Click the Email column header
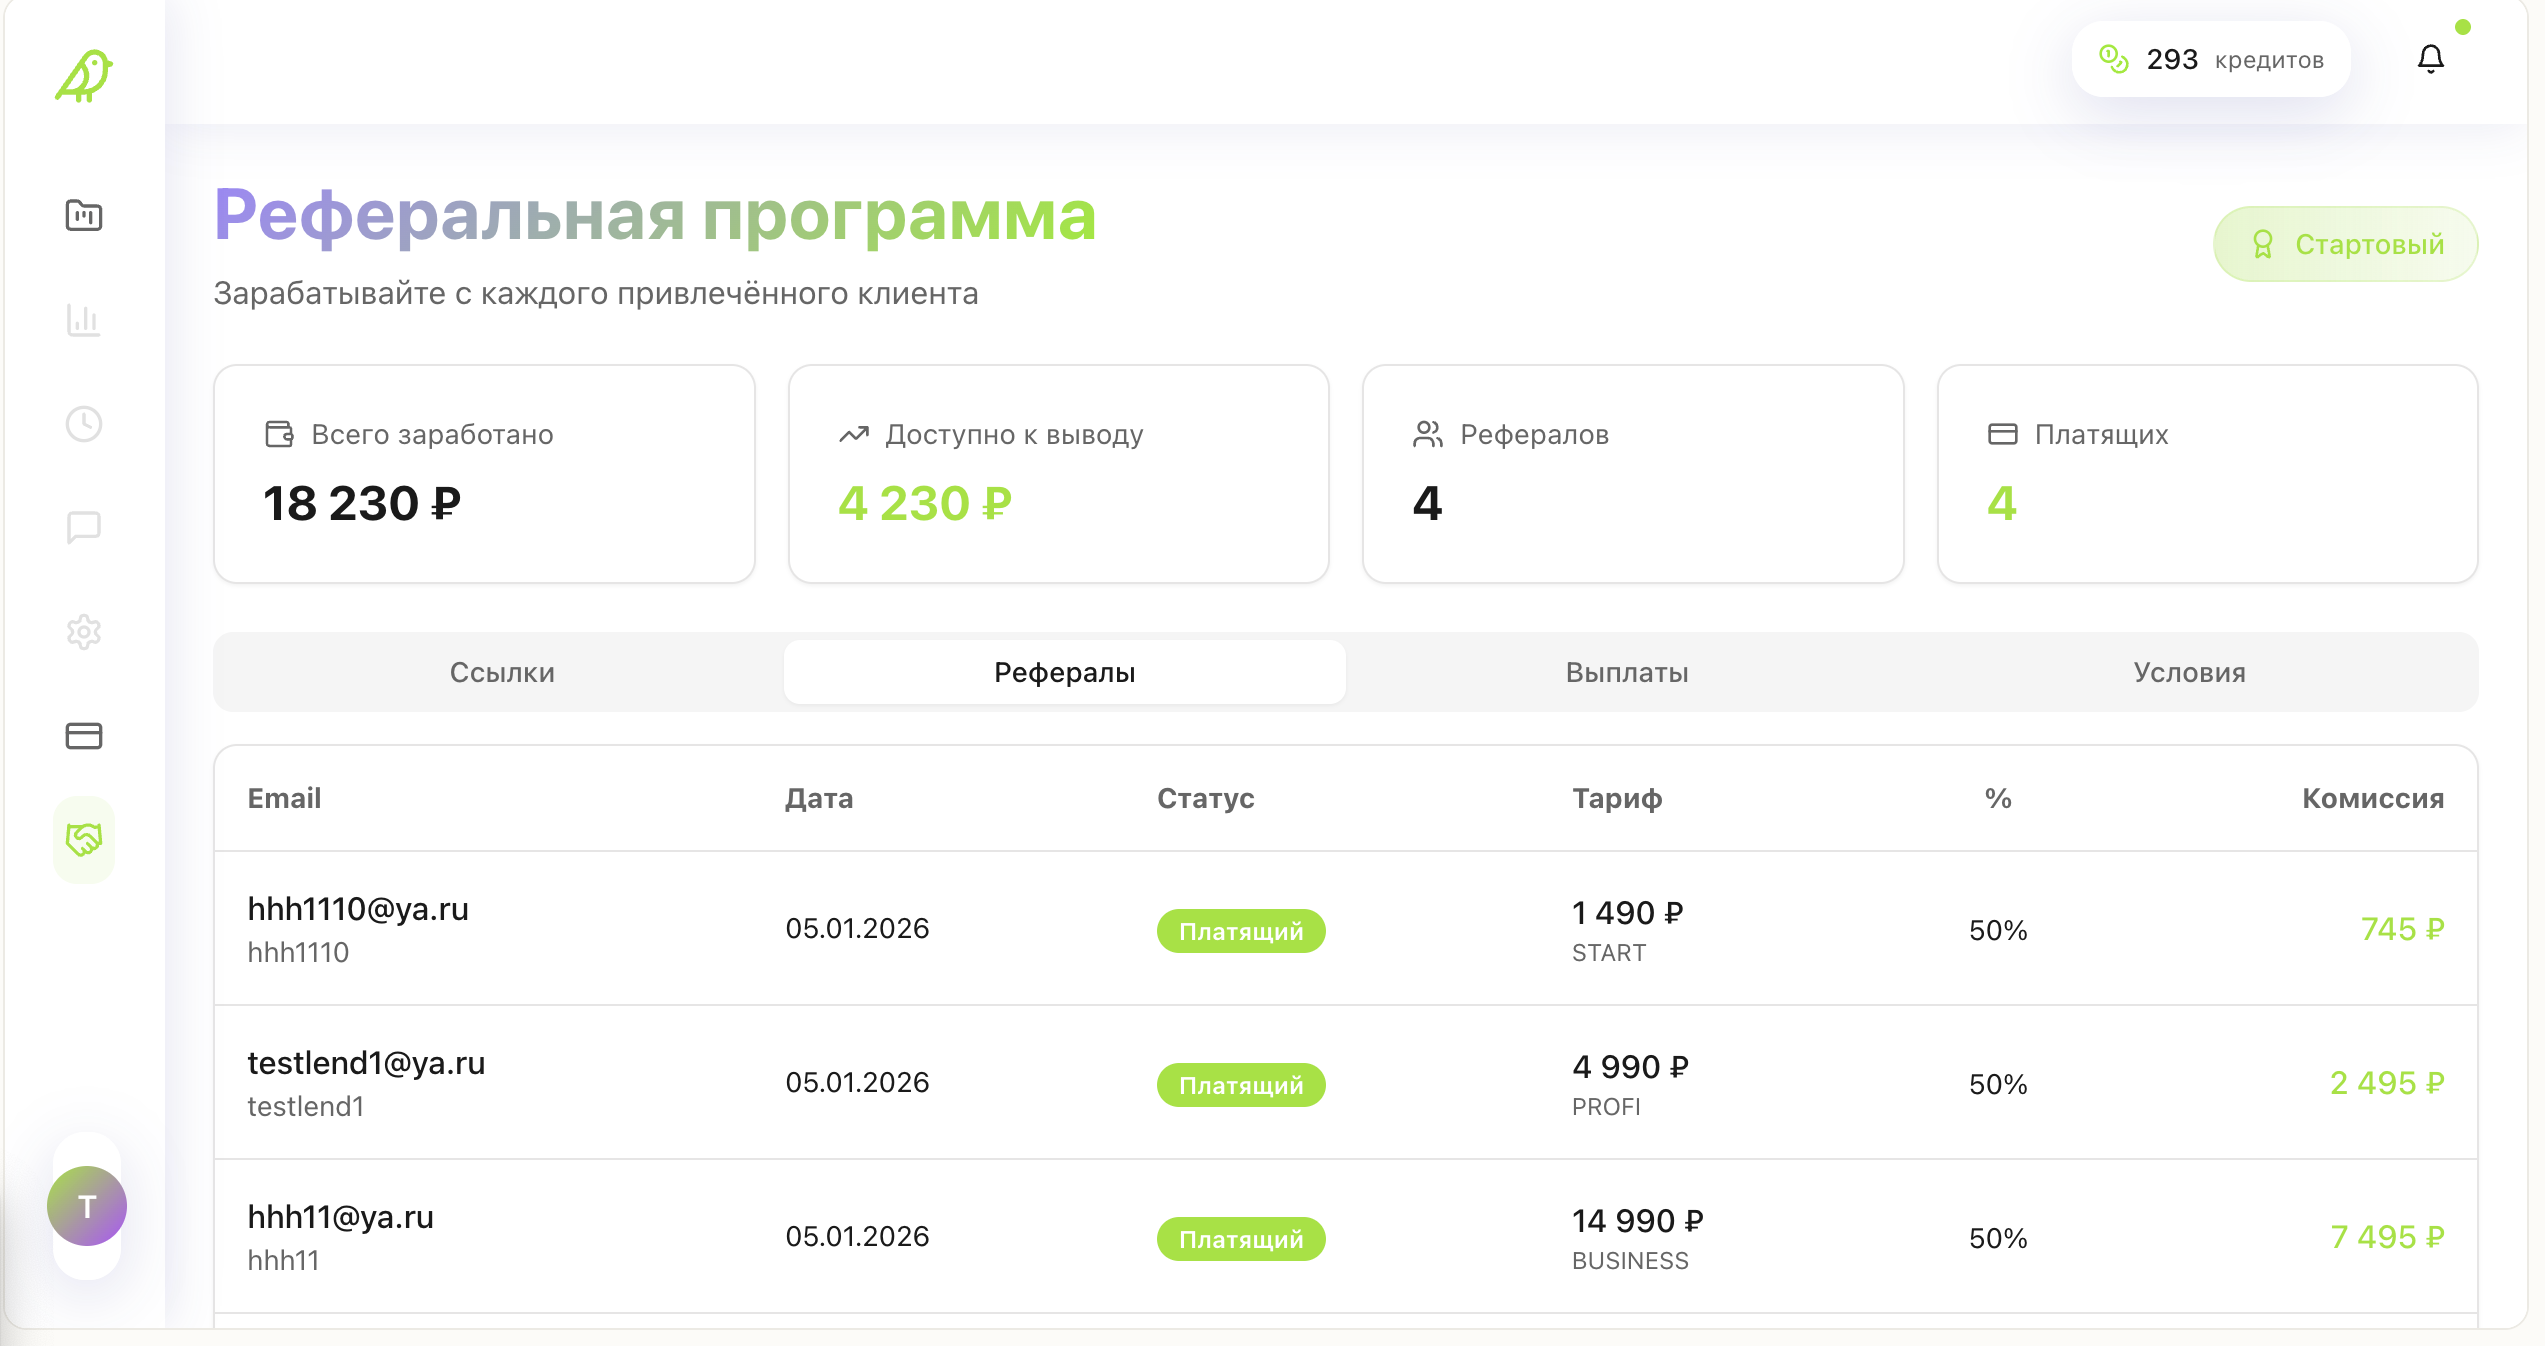Image resolution: width=2545 pixels, height=1346 pixels. (x=284, y=798)
